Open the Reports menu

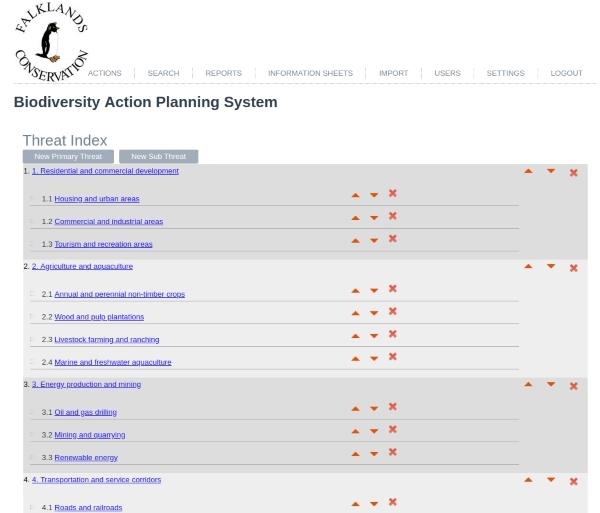tap(223, 73)
